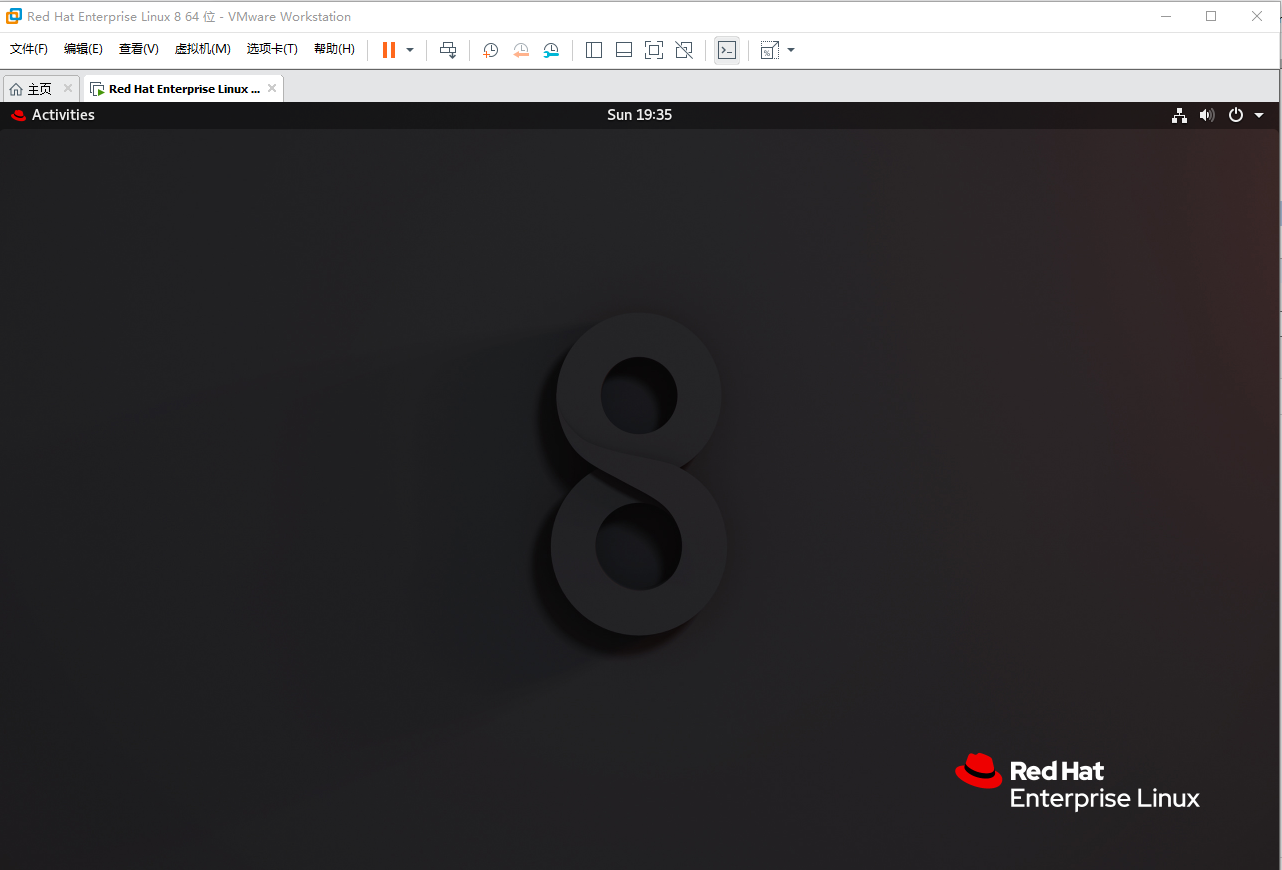Open the 虚拟机(M) menu

(x=203, y=49)
